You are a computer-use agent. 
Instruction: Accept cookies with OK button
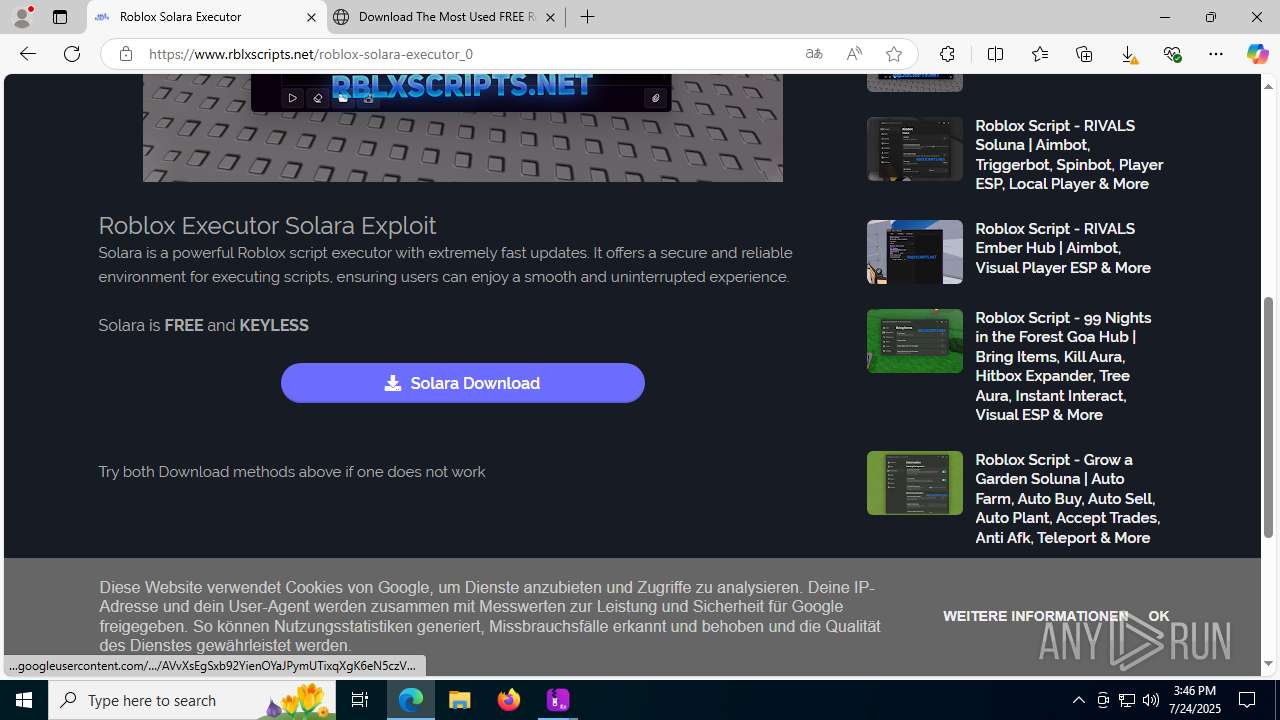[x=1159, y=616]
